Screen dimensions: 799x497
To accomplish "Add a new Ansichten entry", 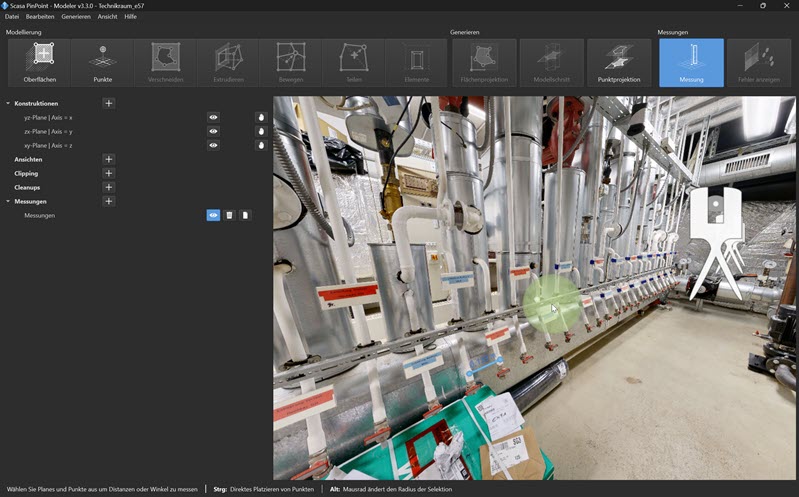I will coord(109,160).
